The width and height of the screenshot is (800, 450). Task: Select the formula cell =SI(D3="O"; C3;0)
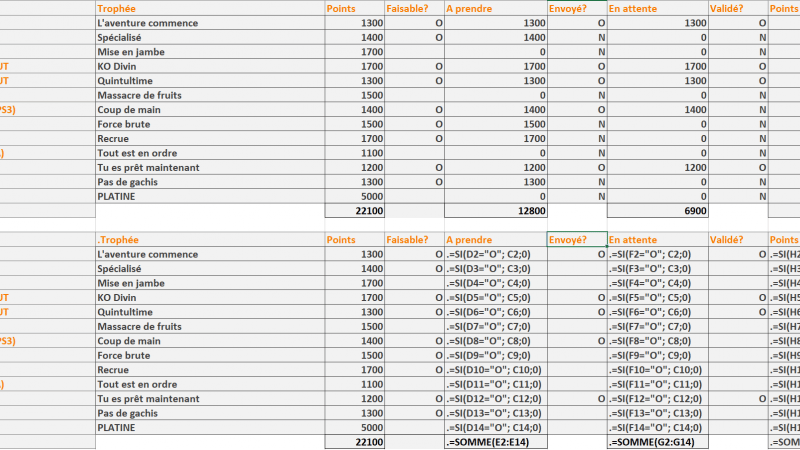pyautogui.click(x=496, y=268)
